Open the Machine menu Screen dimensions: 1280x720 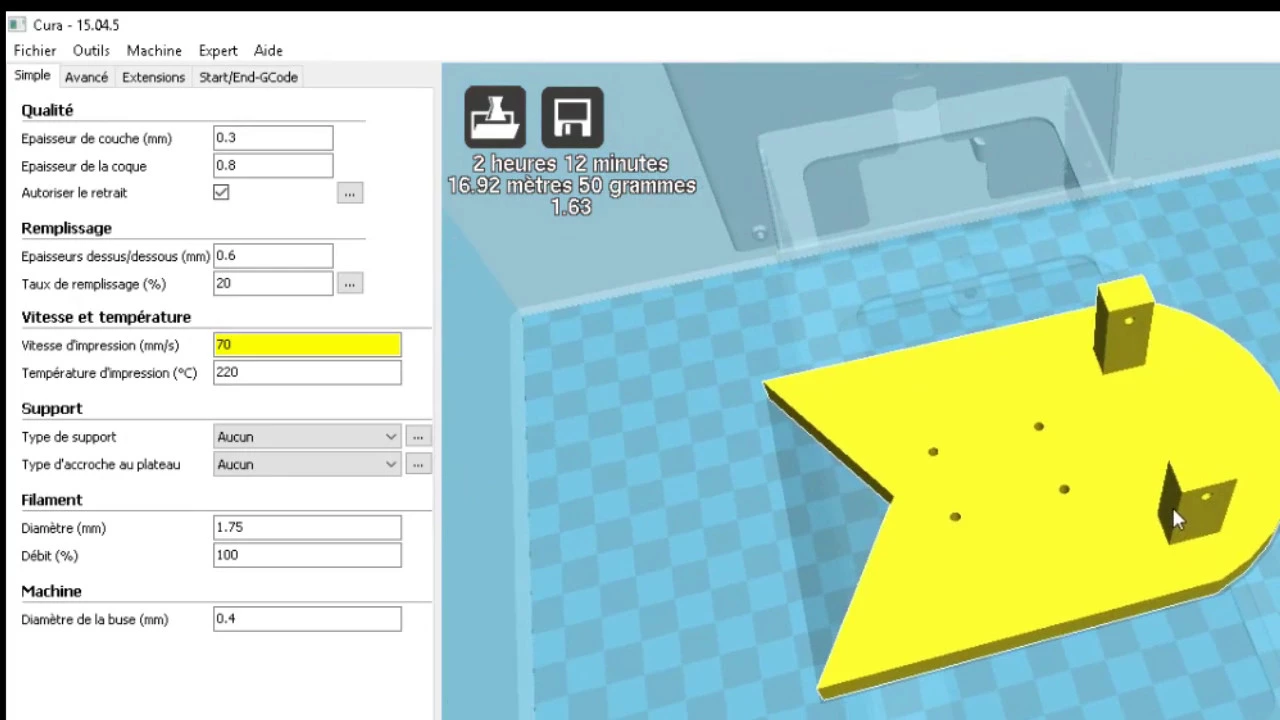click(x=154, y=50)
